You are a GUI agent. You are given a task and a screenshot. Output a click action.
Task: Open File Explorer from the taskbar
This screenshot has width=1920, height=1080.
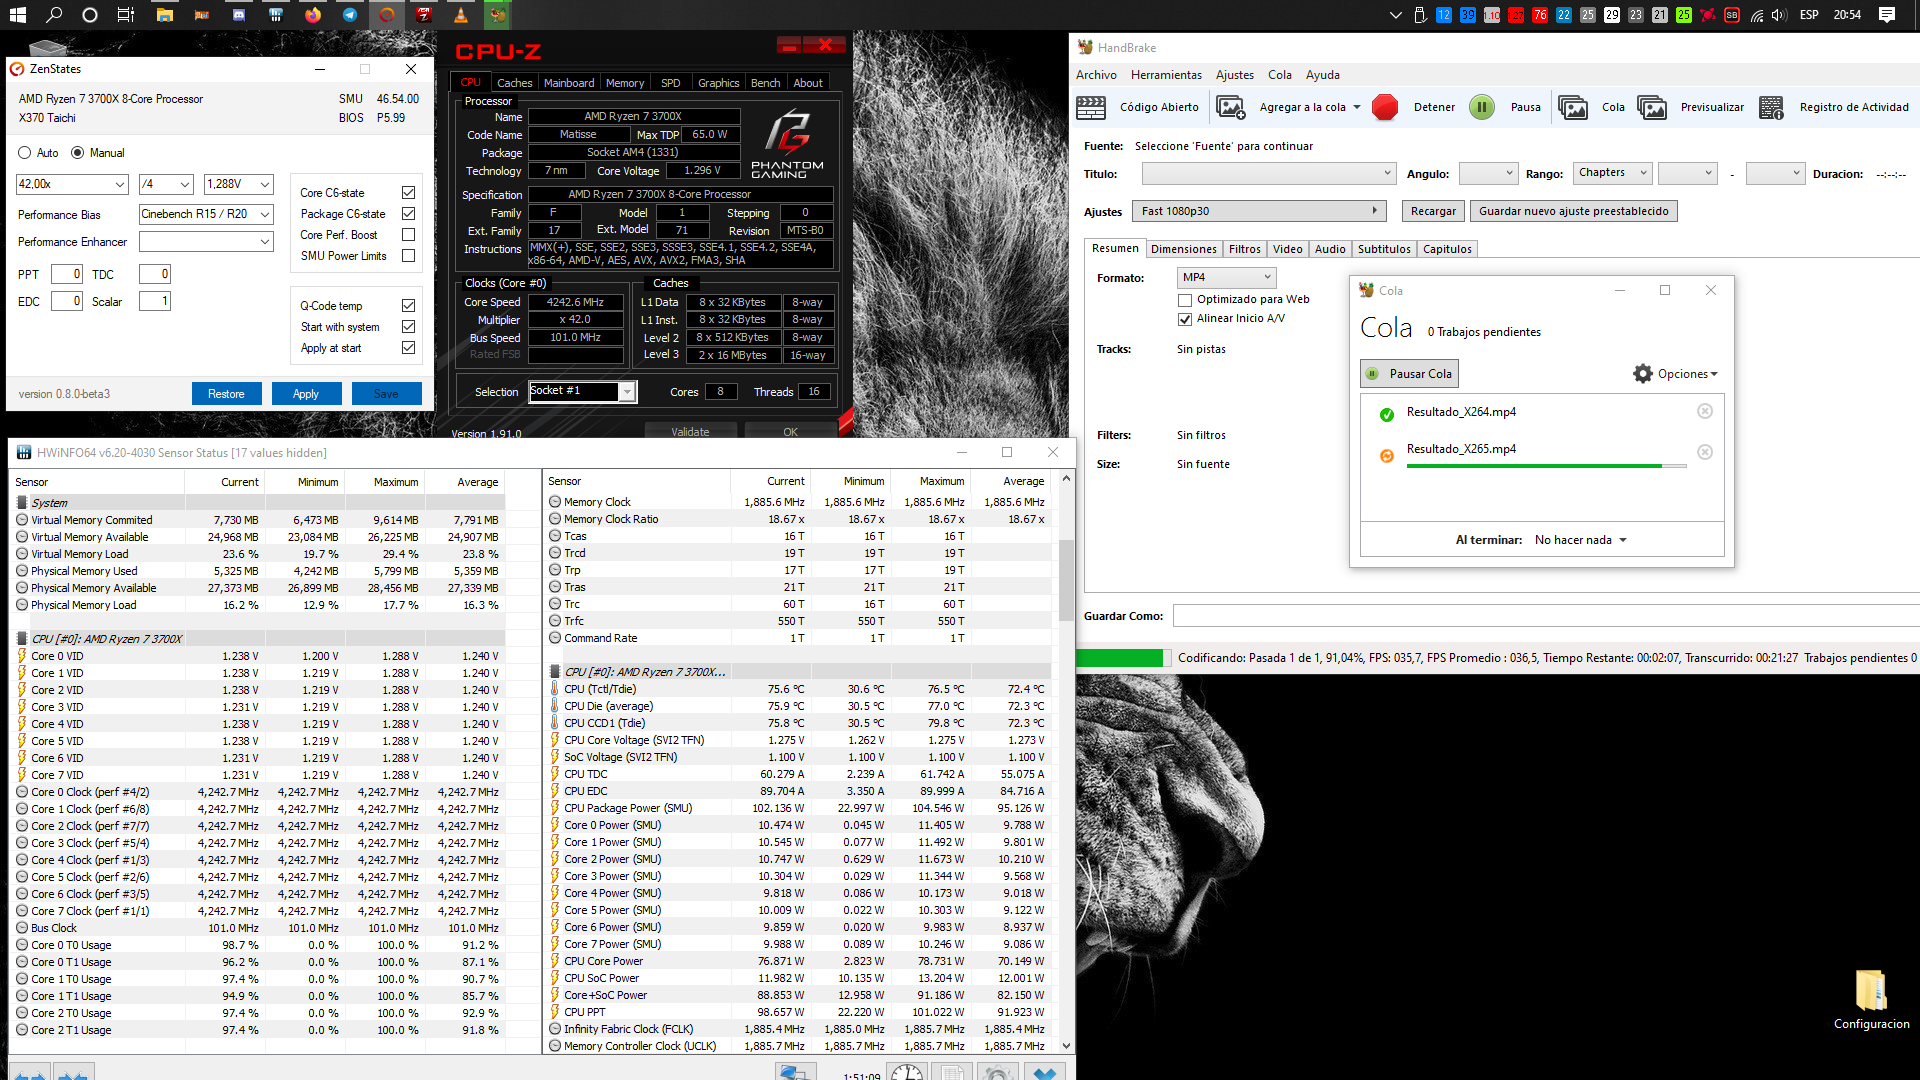(x=164, y=15)
